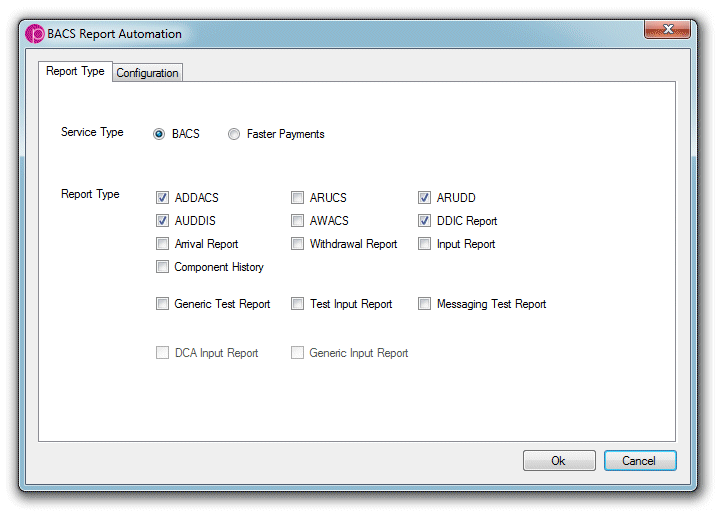Uncheck the ARUDD checkbox

click(x=424, y=197)
